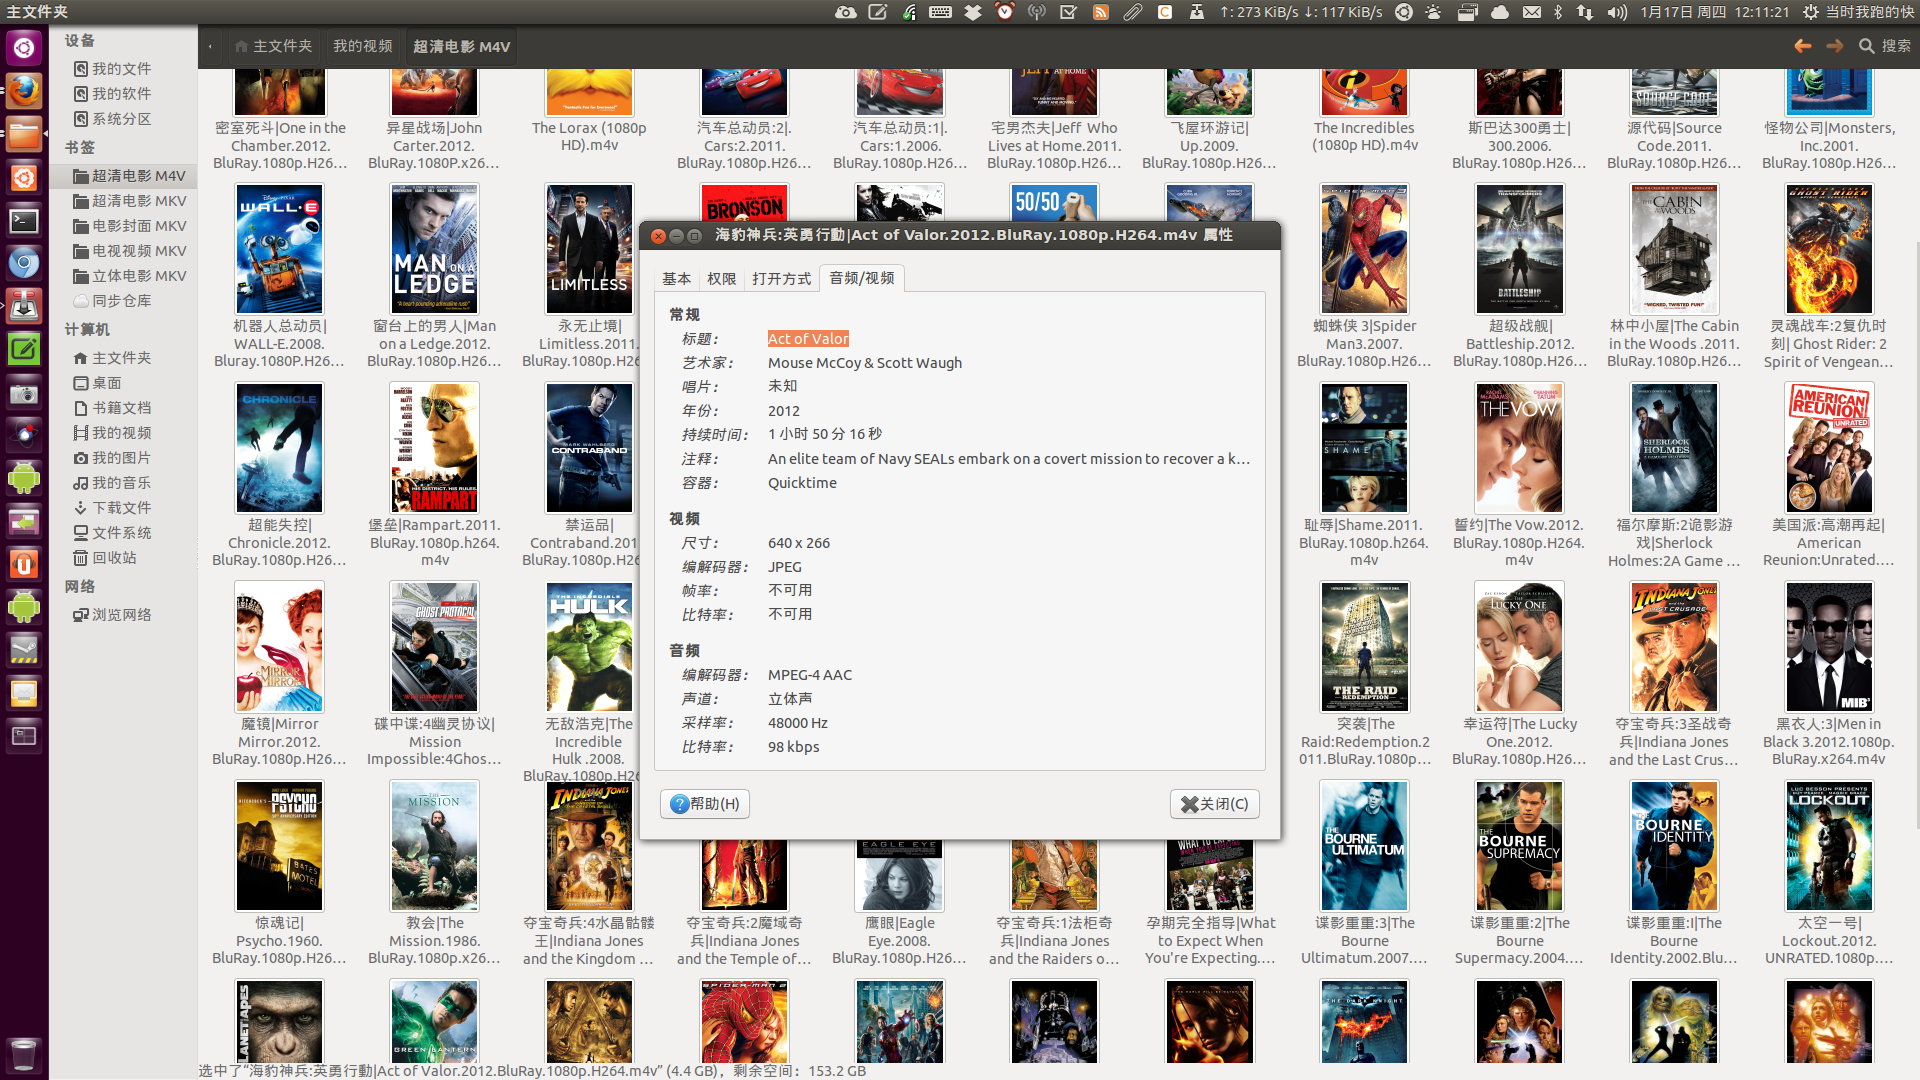Click the 关闭(C) button in the dialog
The width and height of the screenshot is (1920, 1080).
click(x=1214, y=804)
